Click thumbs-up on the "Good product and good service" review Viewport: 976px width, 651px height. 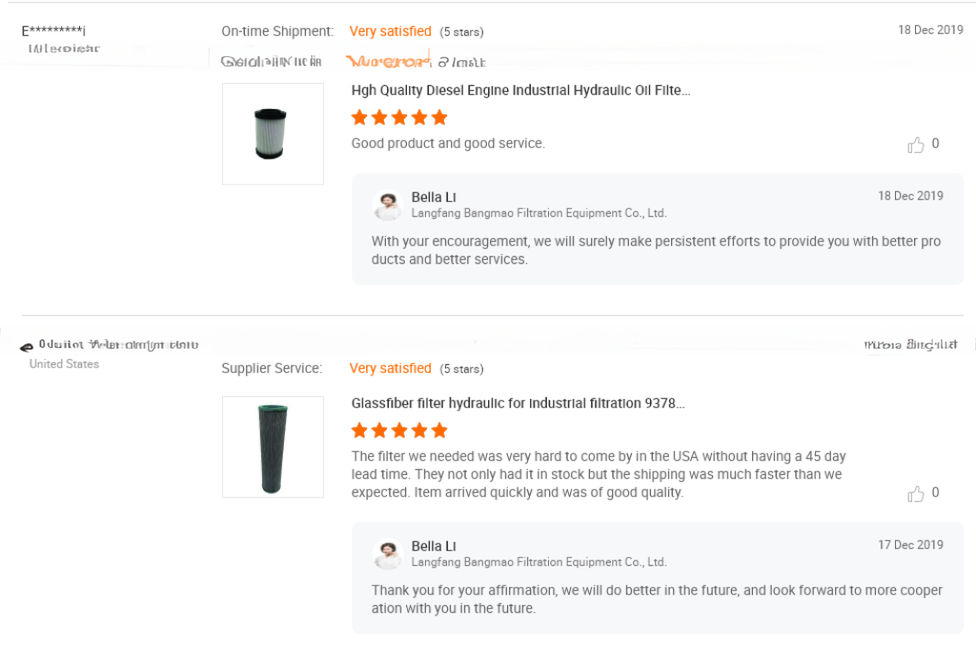pyautogui.click(x=916, y=145)
